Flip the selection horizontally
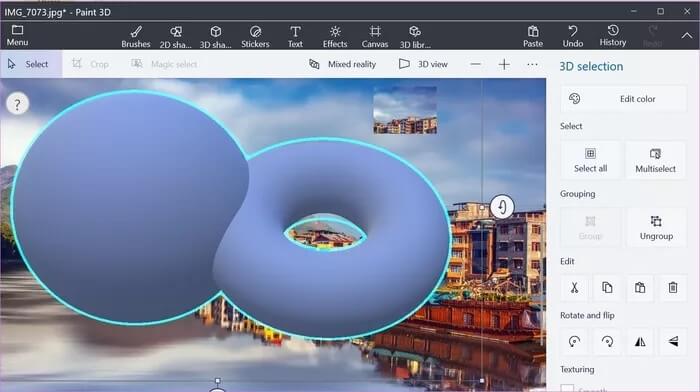700x392 pixels. (640, 342)
